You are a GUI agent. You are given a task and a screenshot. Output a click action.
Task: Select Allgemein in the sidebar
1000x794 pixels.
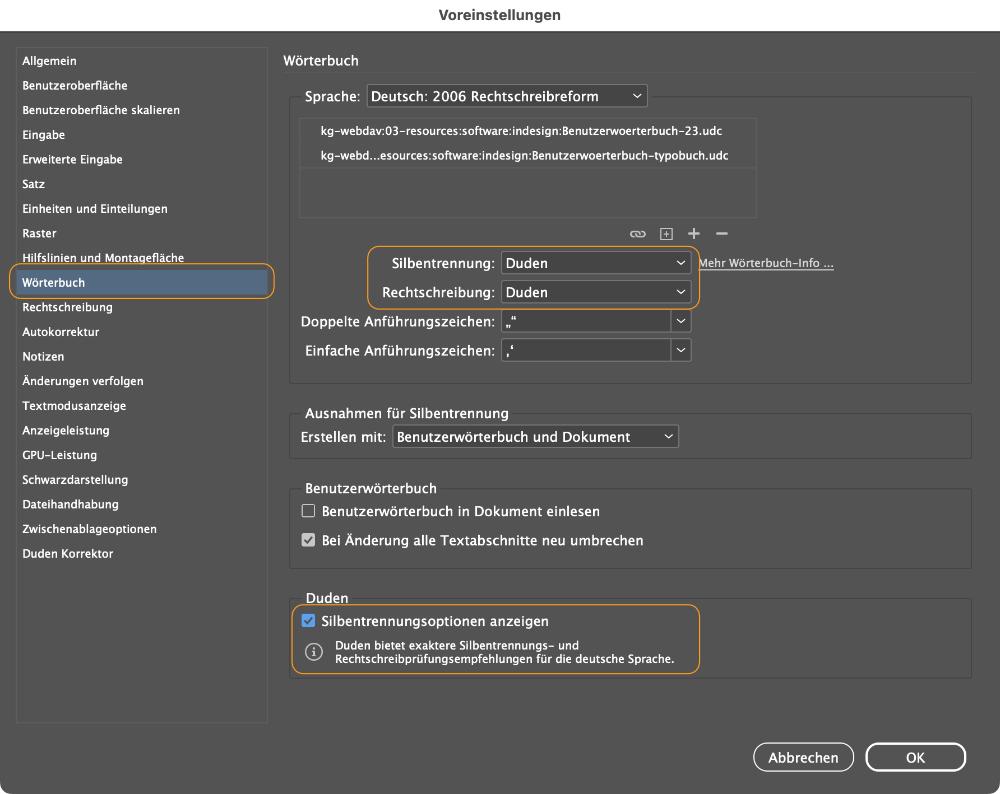click(142, 61)
